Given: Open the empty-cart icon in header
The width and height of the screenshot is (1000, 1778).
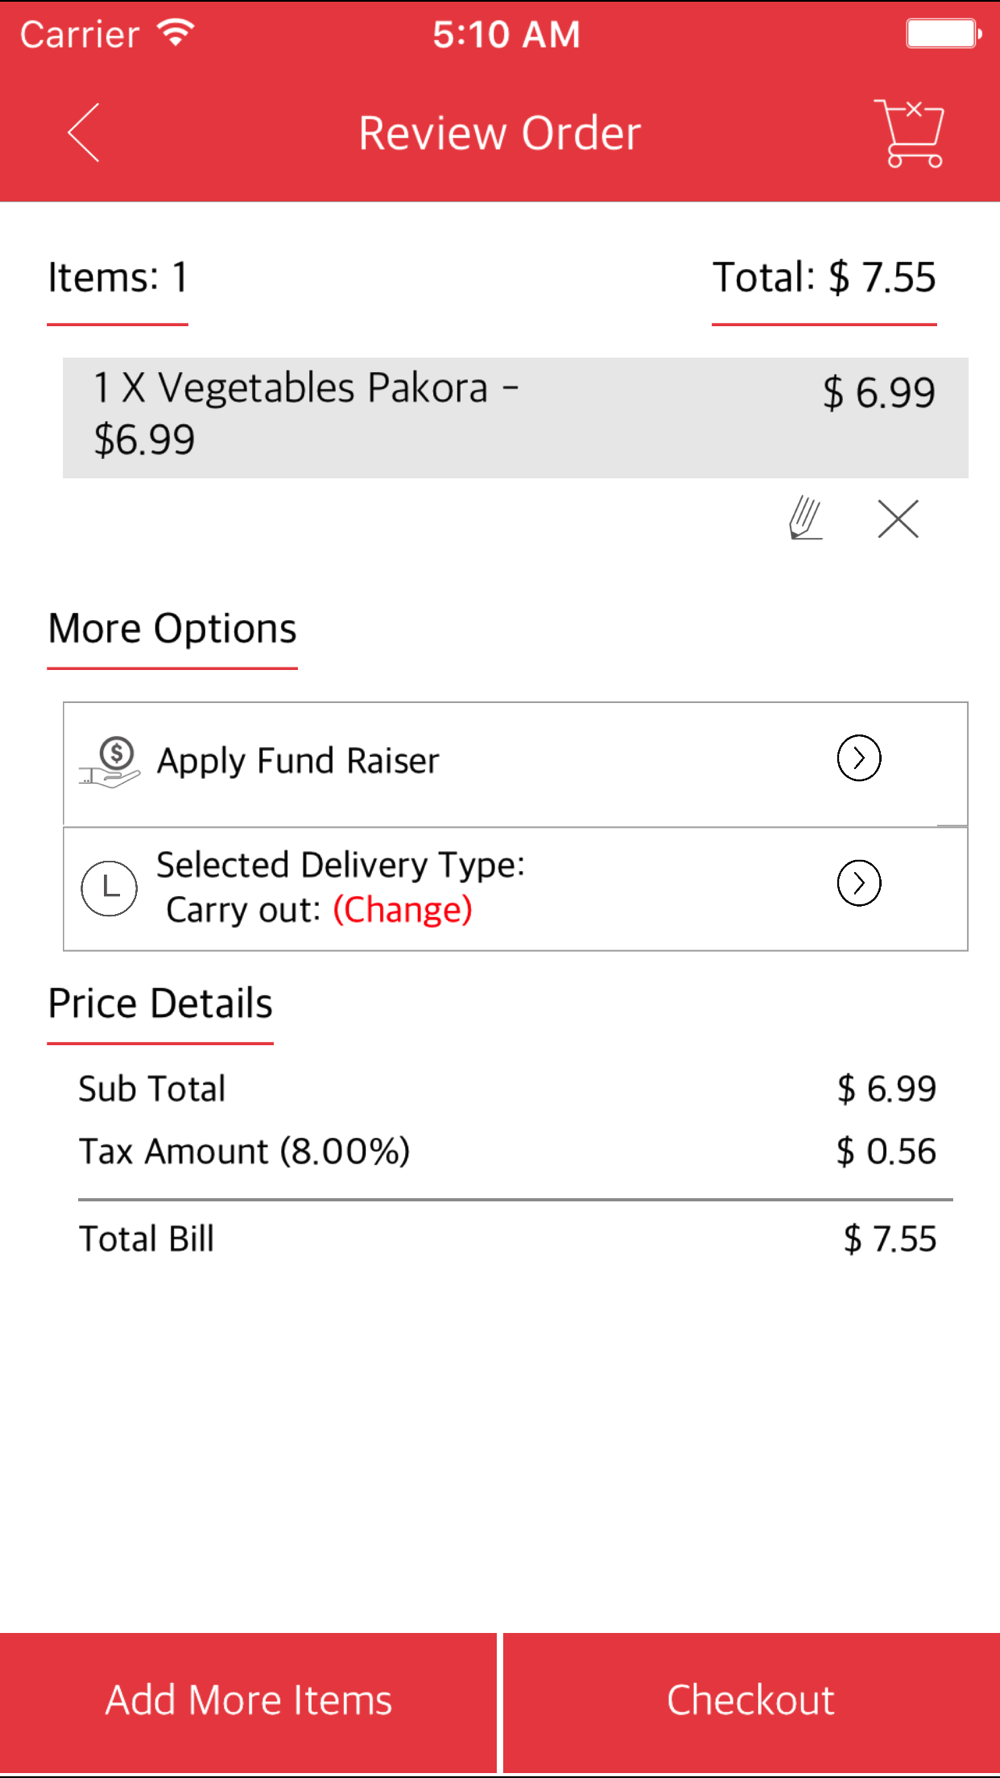Looking at the screenshot, I should coord(909,133).
